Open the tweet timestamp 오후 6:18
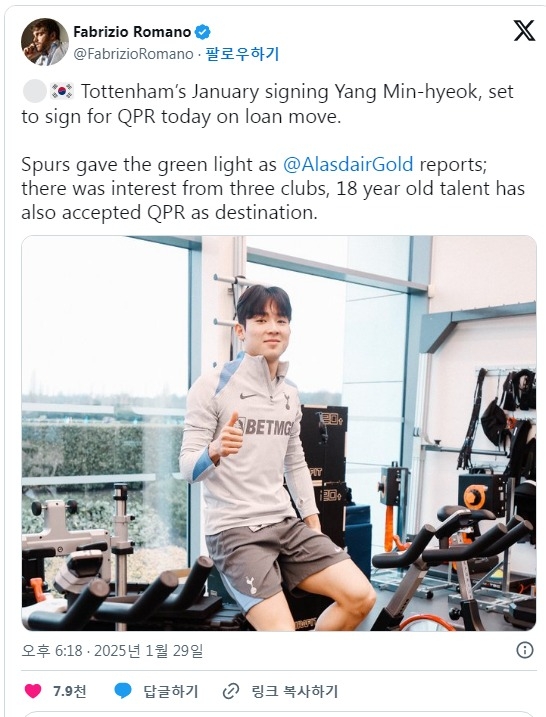 coord(52,650)
